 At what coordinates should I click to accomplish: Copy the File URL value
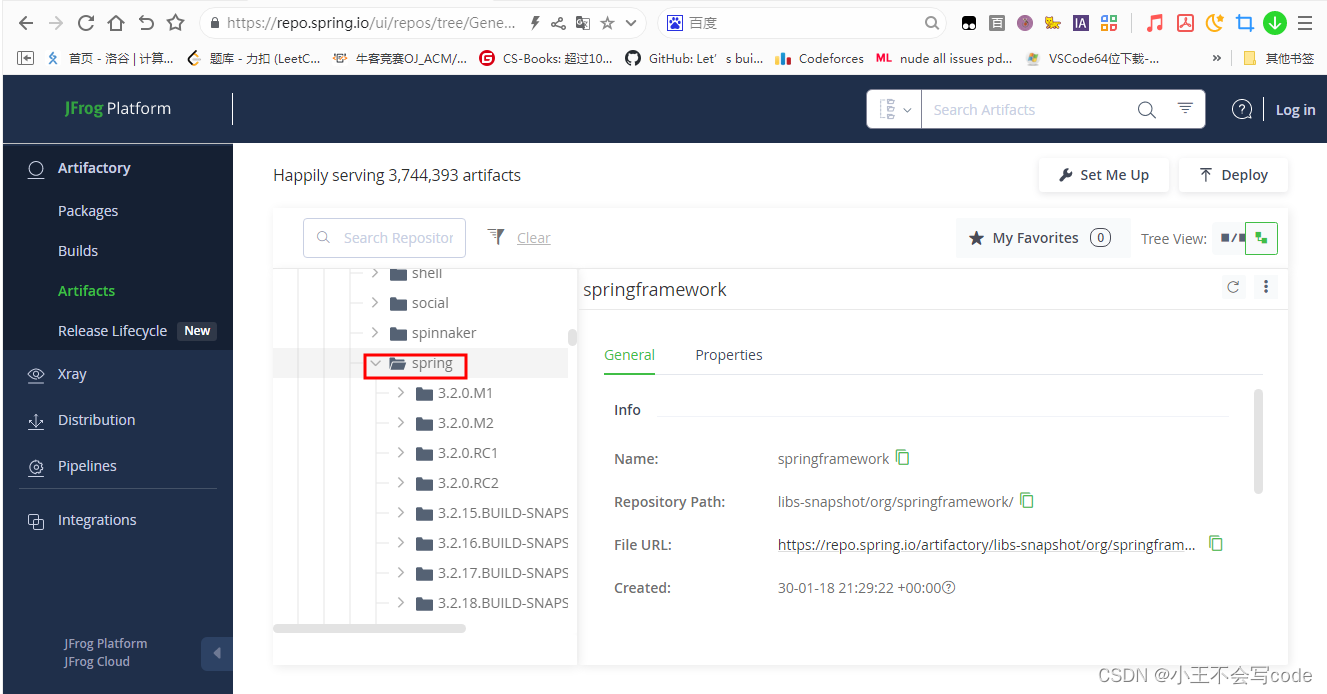click(1216, 544)
